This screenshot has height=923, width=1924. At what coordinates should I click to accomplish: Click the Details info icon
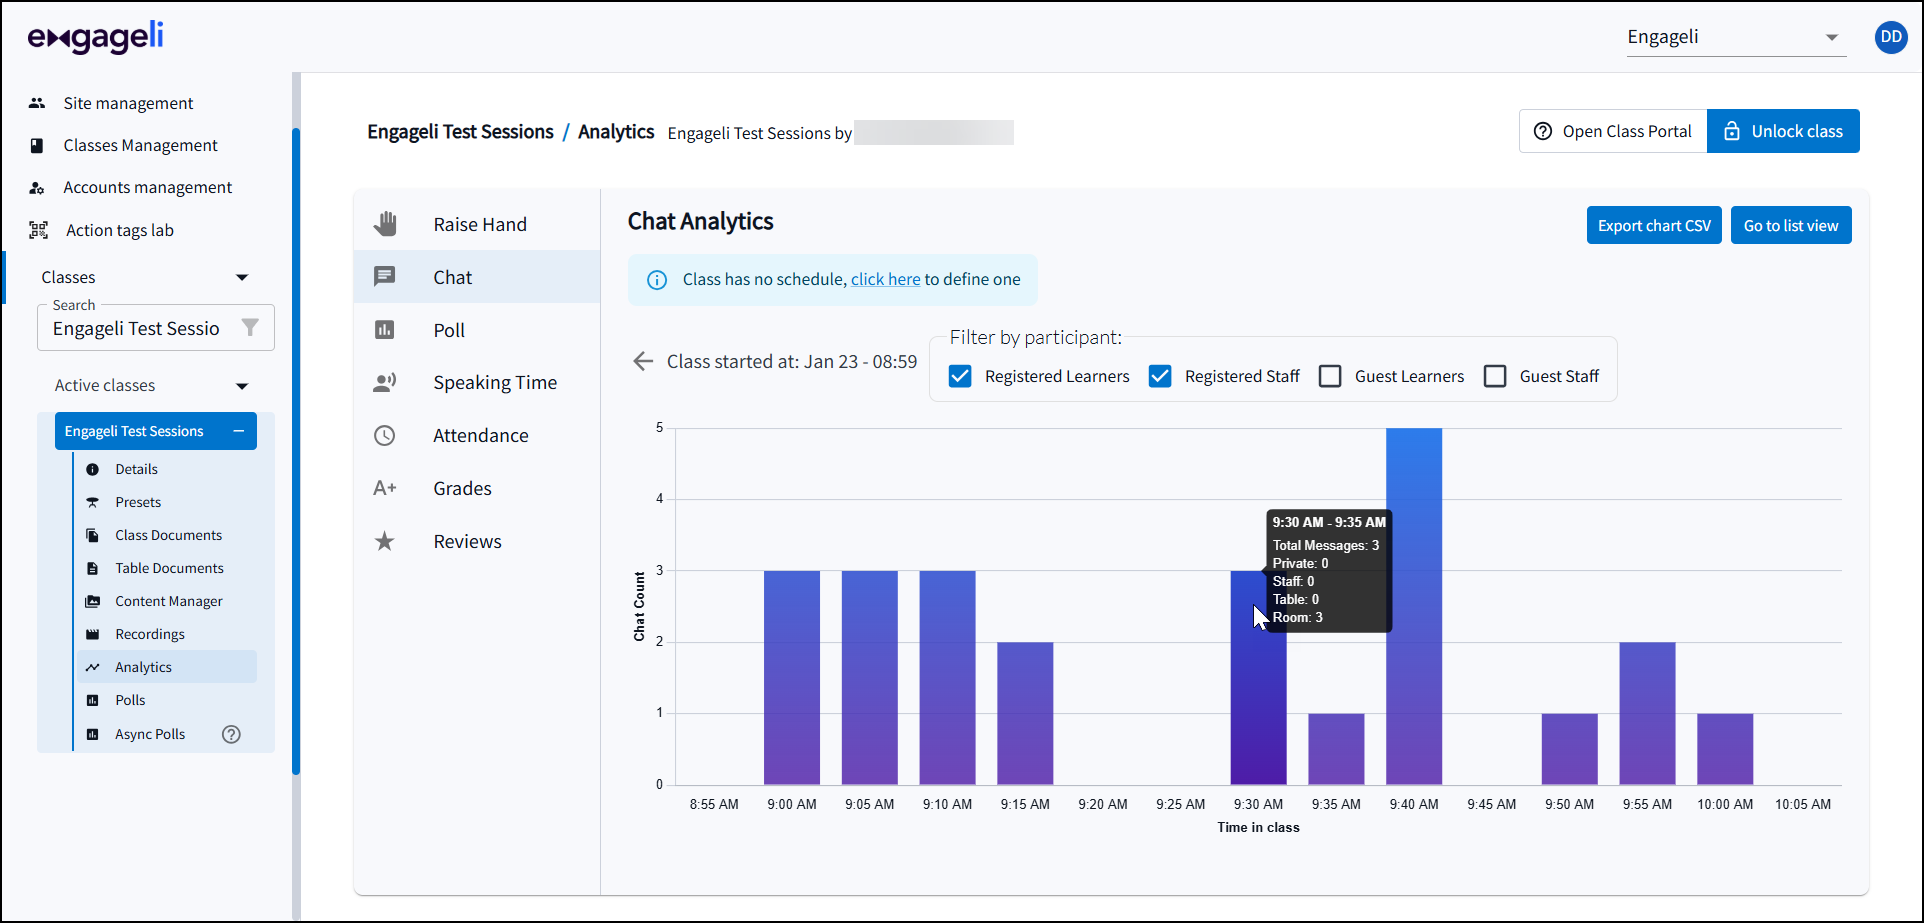(x=93, y=469)
